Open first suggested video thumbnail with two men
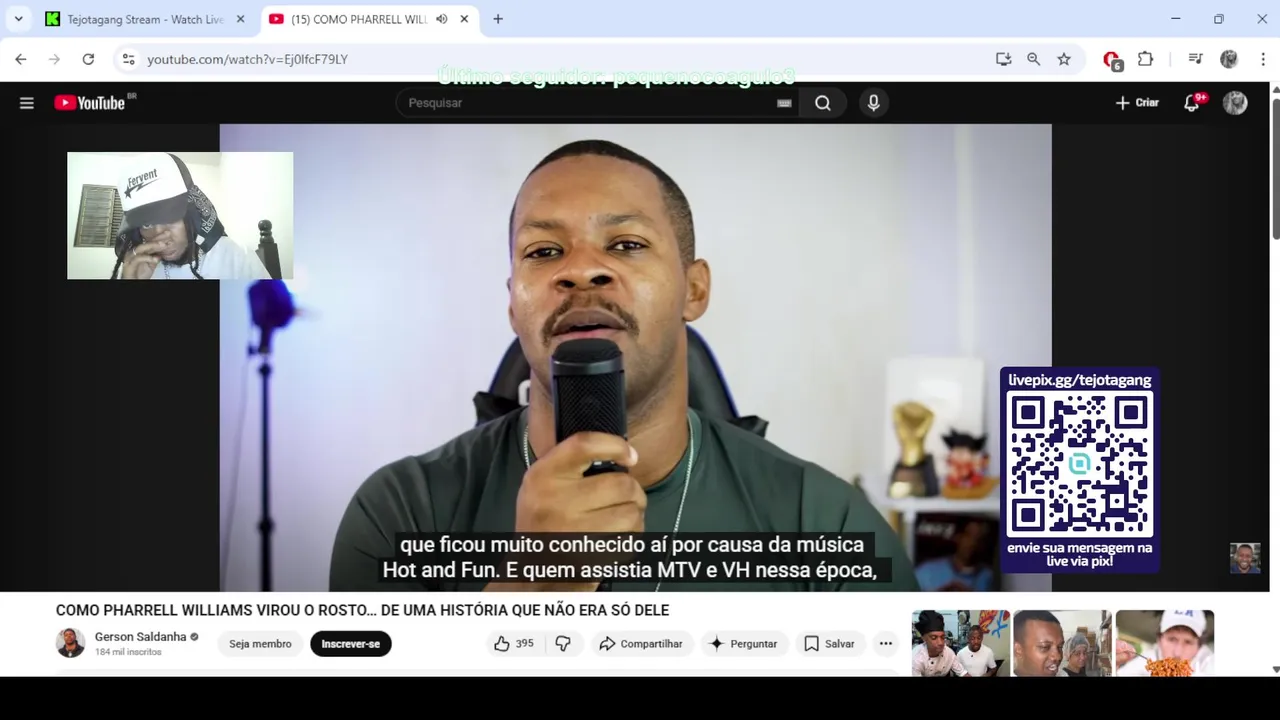The width and height of the screenshot is (1280, 720). click(x=960, y=643)
